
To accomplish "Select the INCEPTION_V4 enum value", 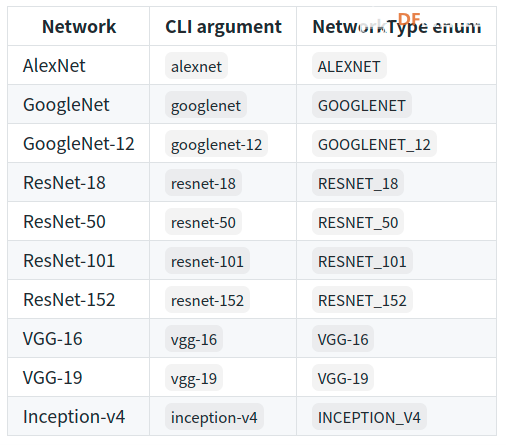I will [x=369, y=417].
